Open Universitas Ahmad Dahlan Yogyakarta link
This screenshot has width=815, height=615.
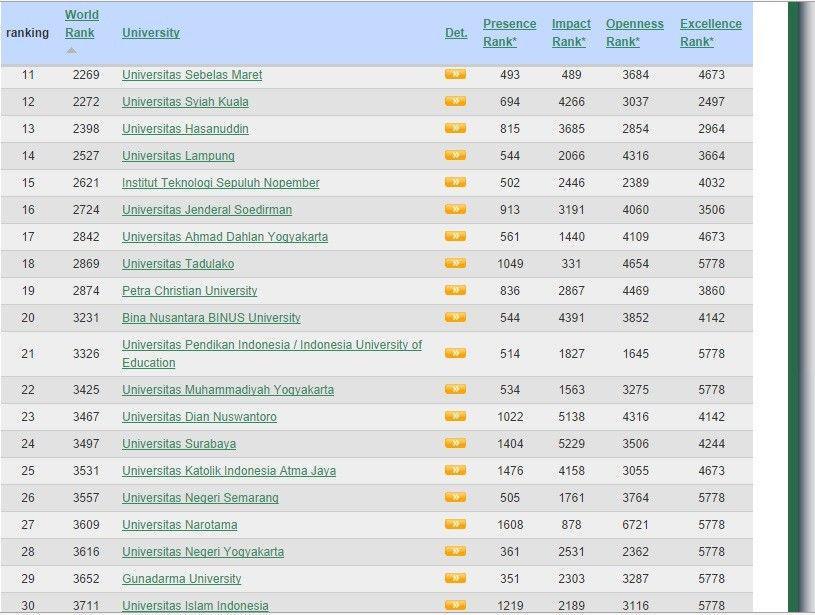pyautogui.click(x=225, y=237)
